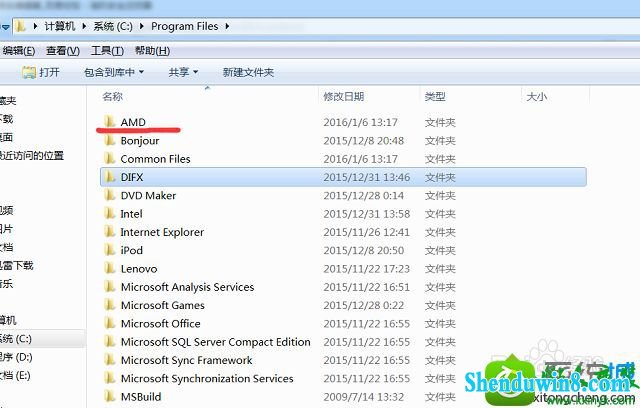This screenshot has width=640, height=408.
Task: Expand the arrow after Program Files in breadcrumb
Action: click(x=227, y=27)
